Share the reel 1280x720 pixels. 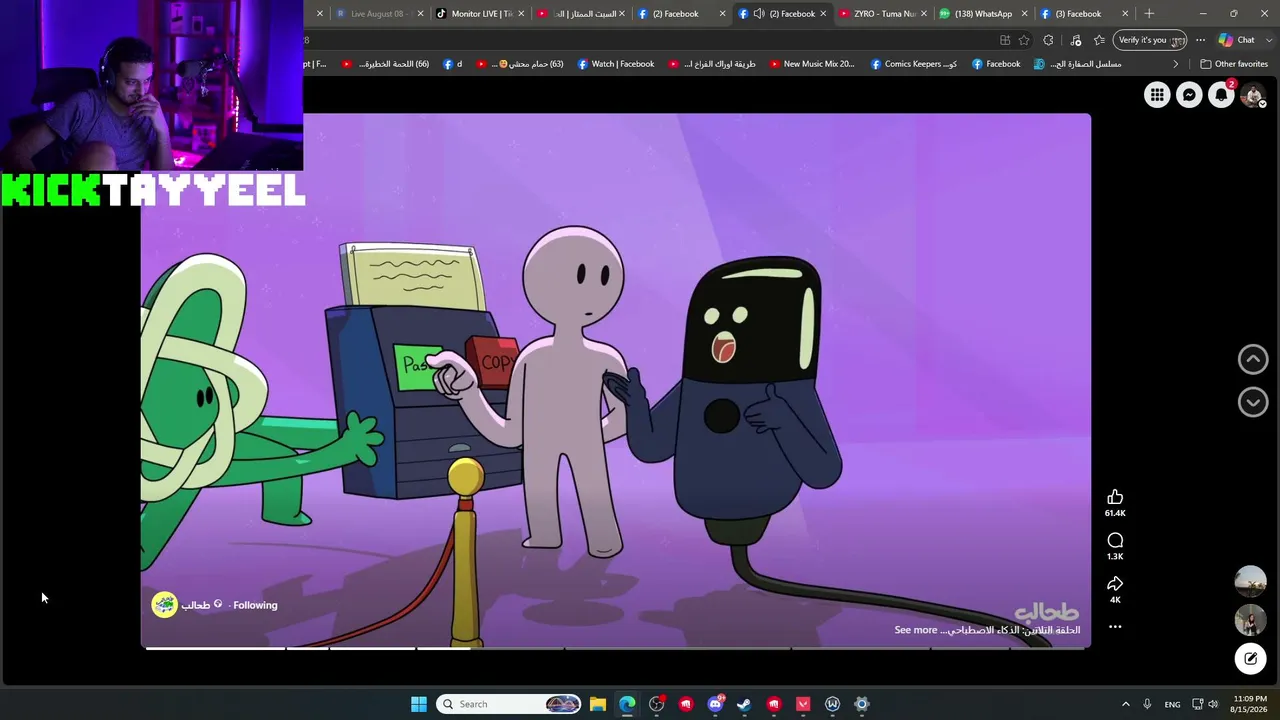click(x=1115, y=584)
